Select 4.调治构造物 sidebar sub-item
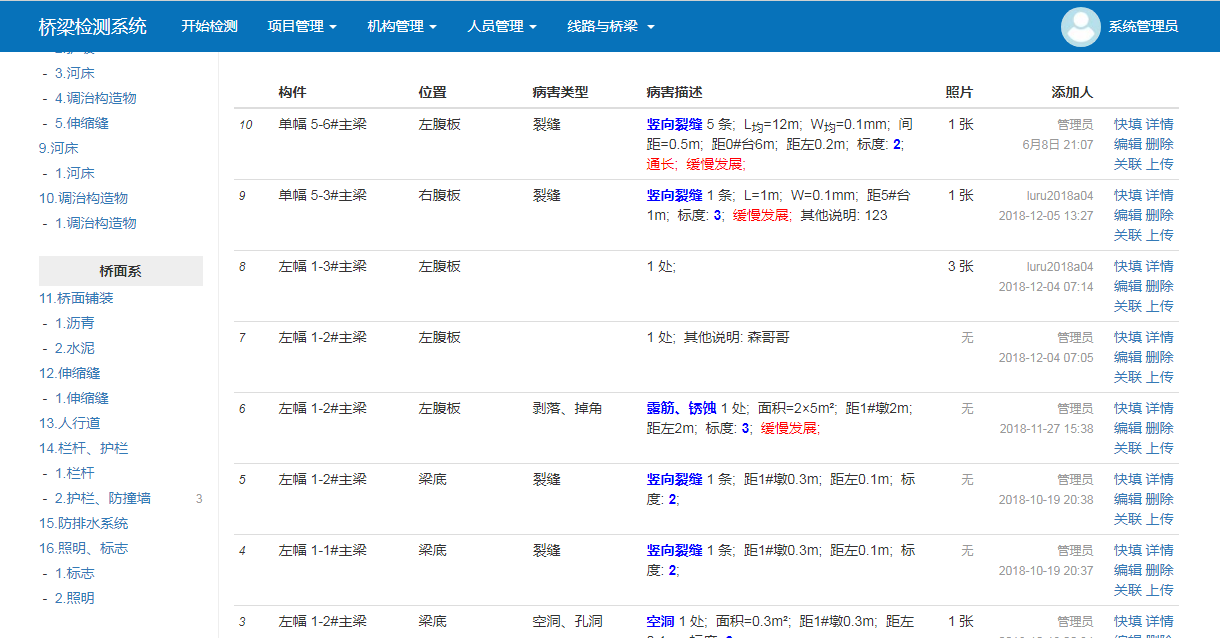 [x=95, y=98]
